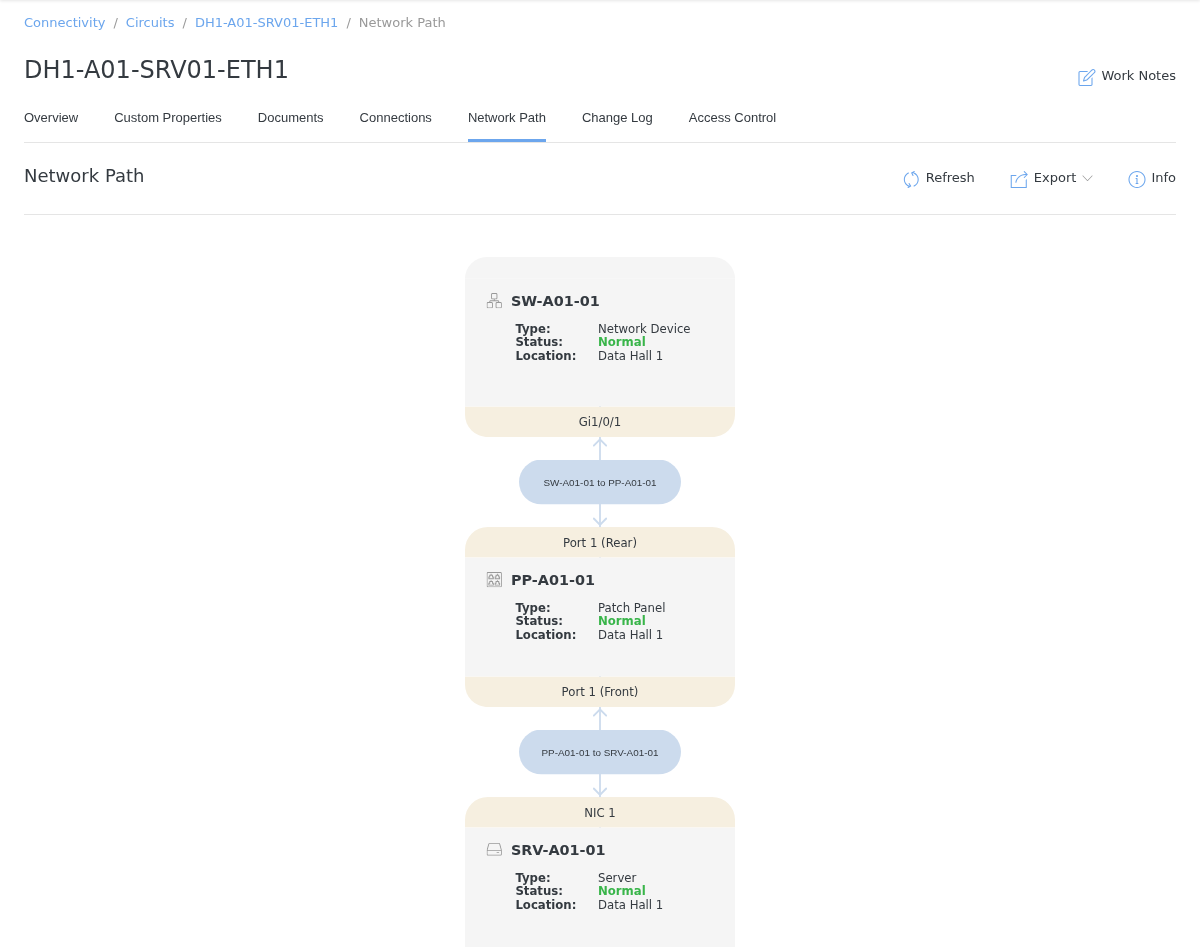Viewport: 1200px width, 952px height.
Task: Click the Refresh button label
Action: tap(950, 178)
